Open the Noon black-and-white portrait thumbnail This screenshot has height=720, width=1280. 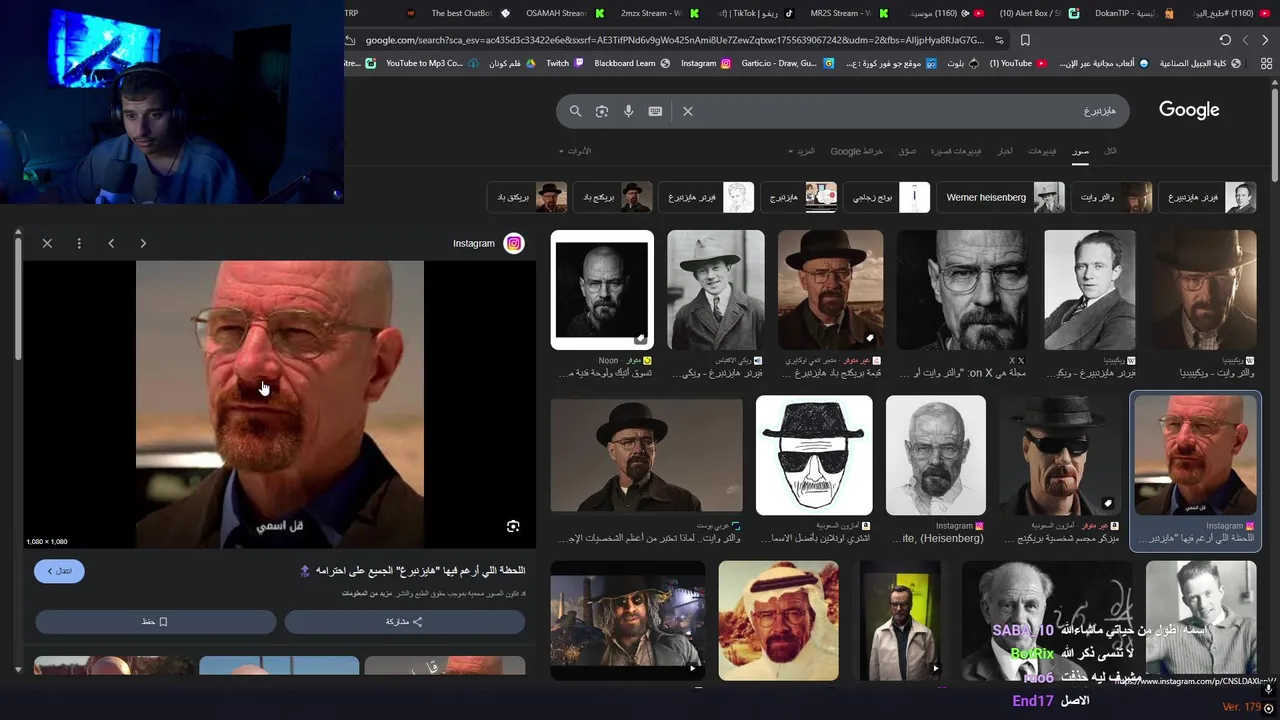(602, 290)
